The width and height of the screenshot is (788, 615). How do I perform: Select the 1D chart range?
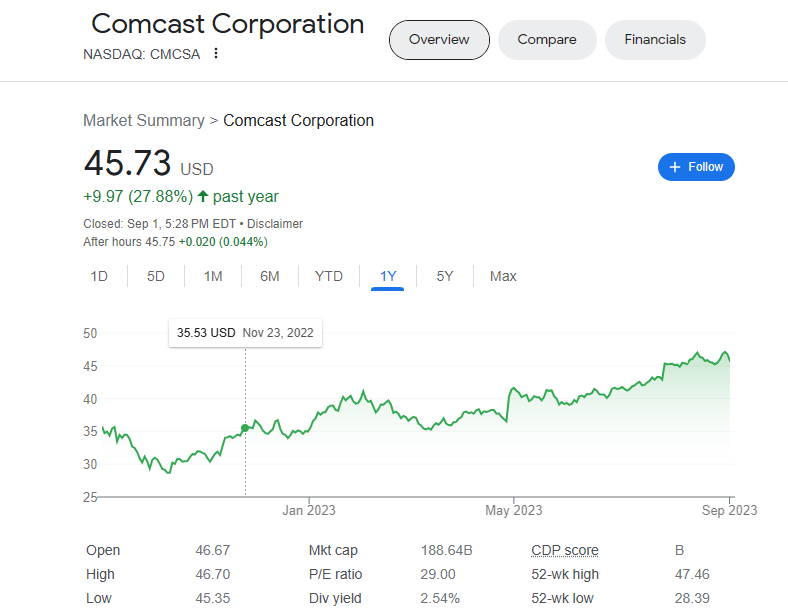(x=99, y=276)
